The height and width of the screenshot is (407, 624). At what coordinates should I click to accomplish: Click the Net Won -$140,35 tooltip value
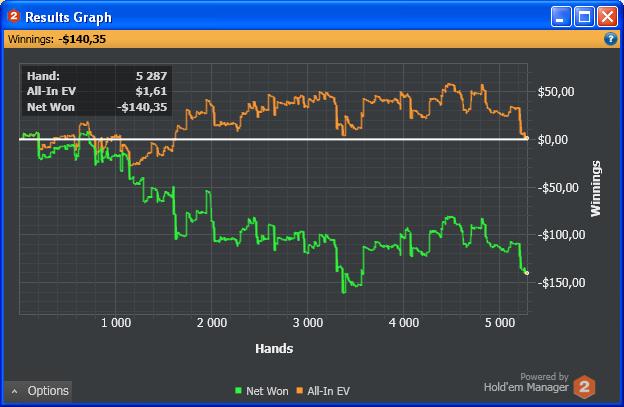point(142,107)
